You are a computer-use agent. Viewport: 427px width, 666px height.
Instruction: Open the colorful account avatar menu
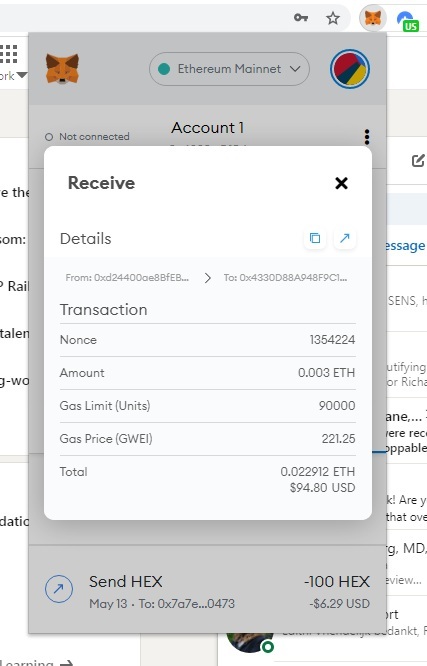coord(350,69)
